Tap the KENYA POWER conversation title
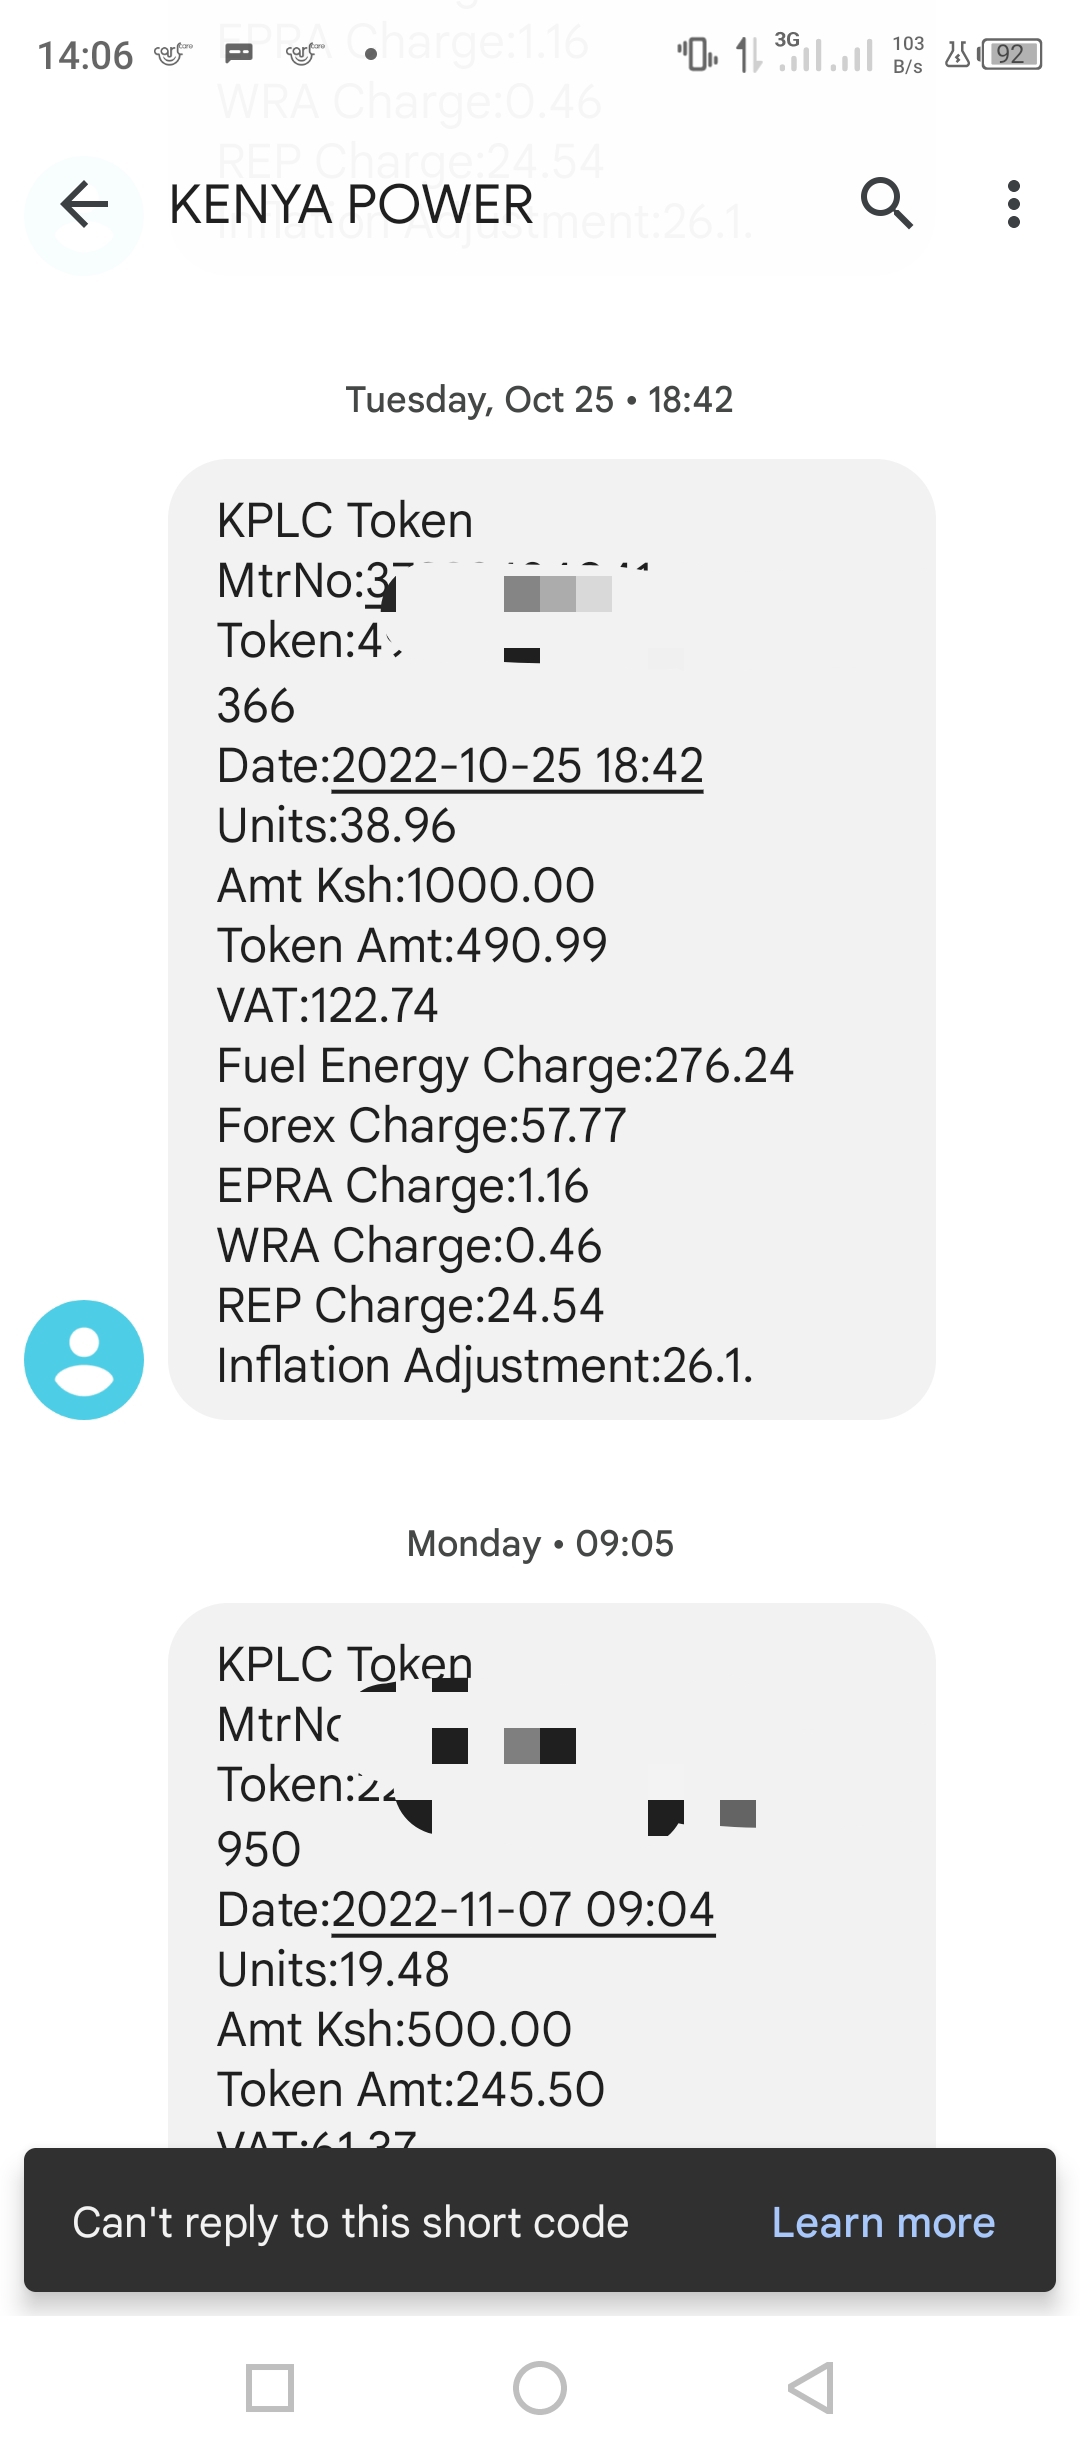 pos(351,205)
